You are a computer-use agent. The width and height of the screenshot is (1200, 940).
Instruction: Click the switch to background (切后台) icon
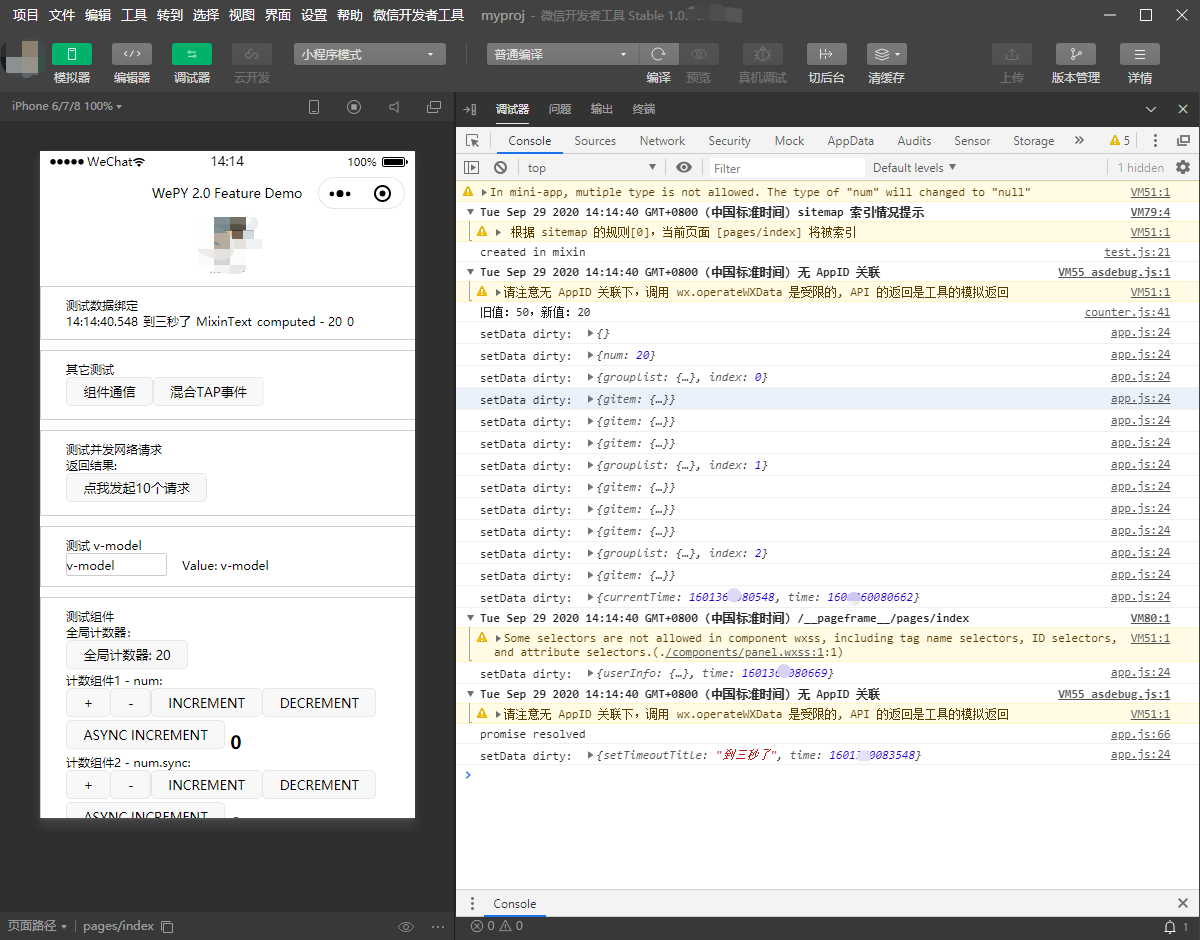tap(826, 54)
